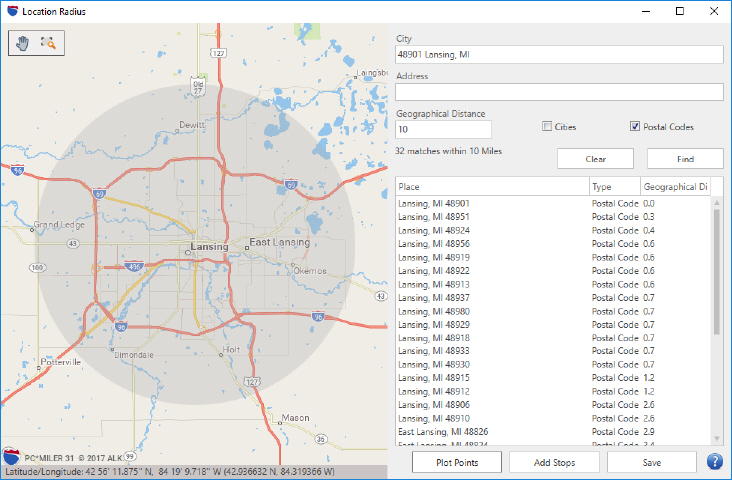Sort results by the Place column header
Screen dimensions: 732x480
point(492,186)
